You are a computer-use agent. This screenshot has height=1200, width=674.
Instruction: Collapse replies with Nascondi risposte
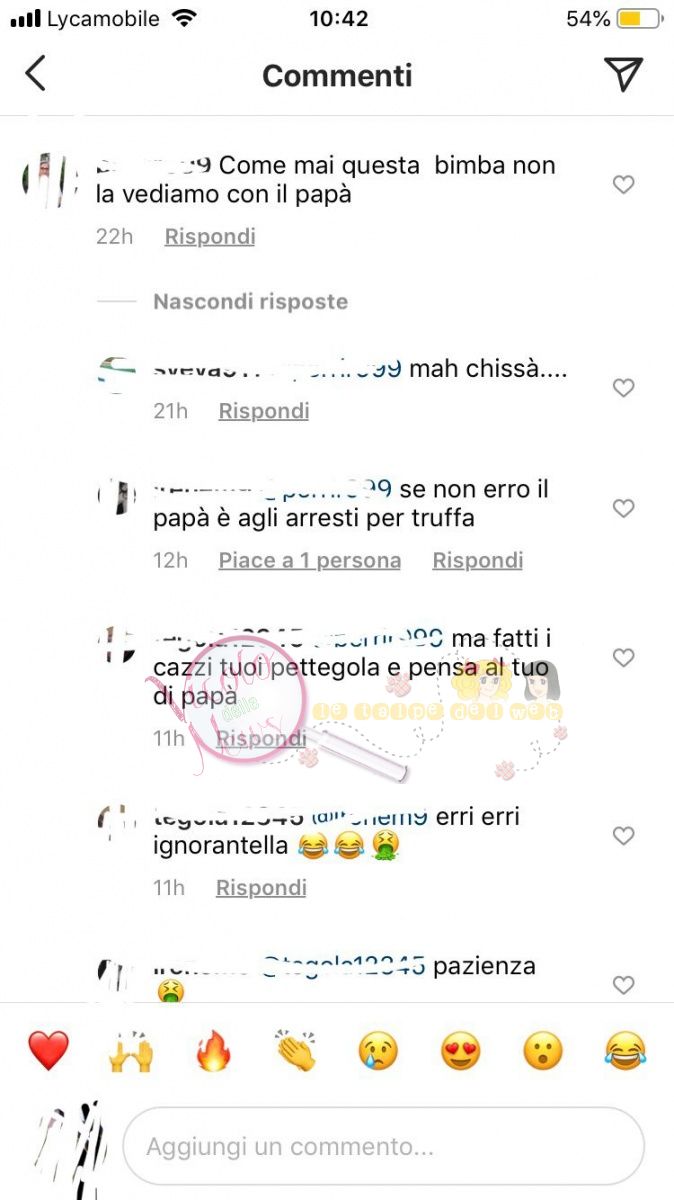point(250,301)
